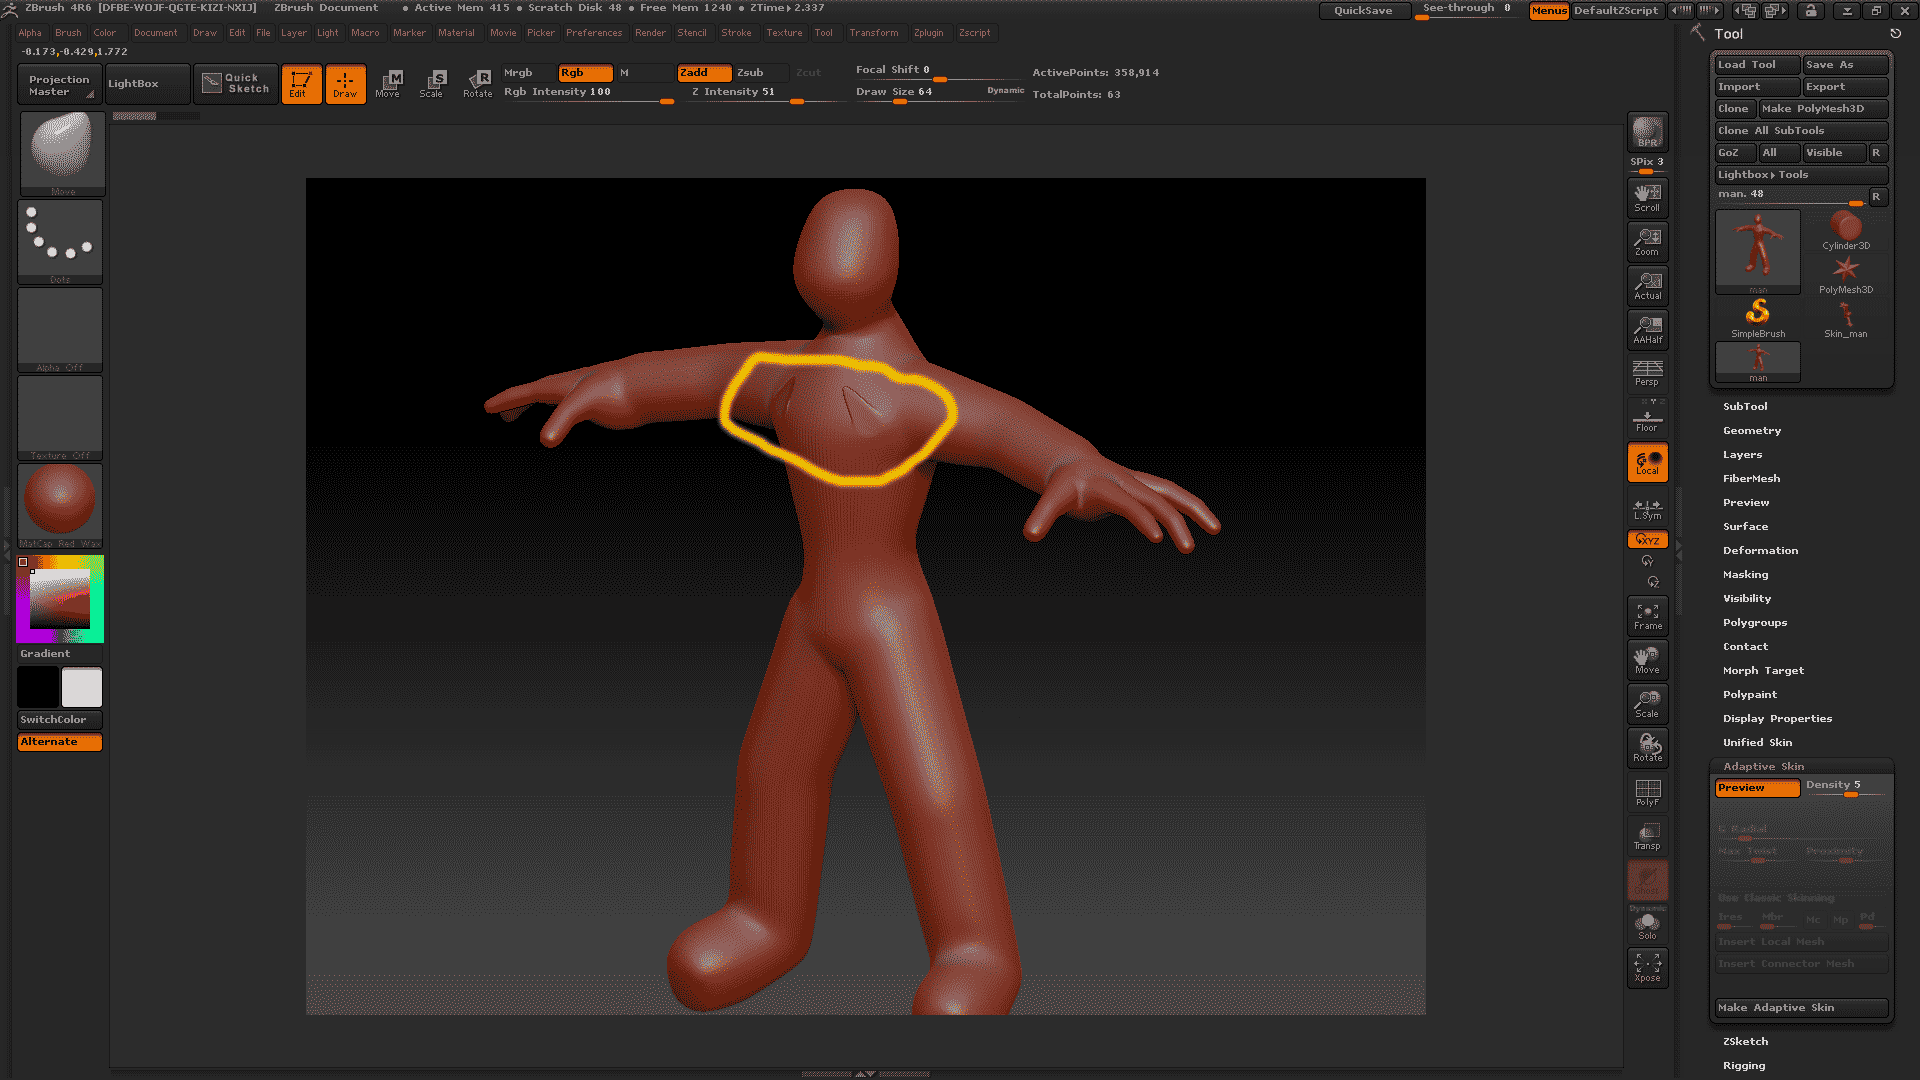Click the right shelf Rotate icon
Image resolution: width=1920 pixels, height=1080 pixels.
click(x=1647, y=748)
